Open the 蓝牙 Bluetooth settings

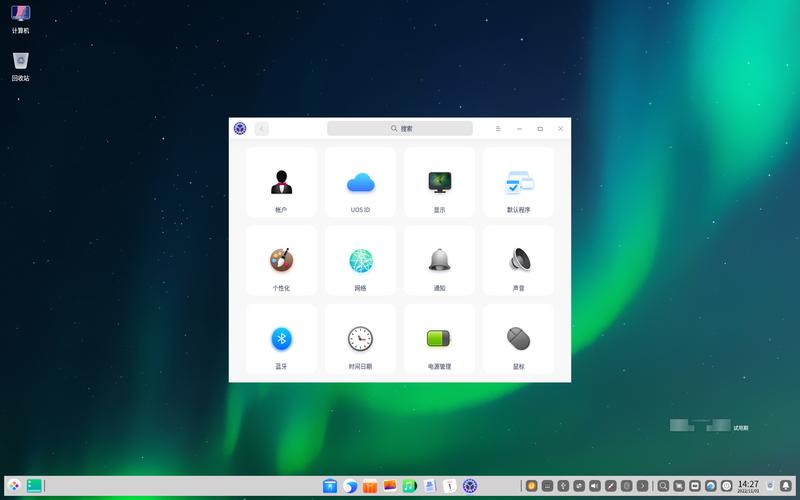click(281, 339)
